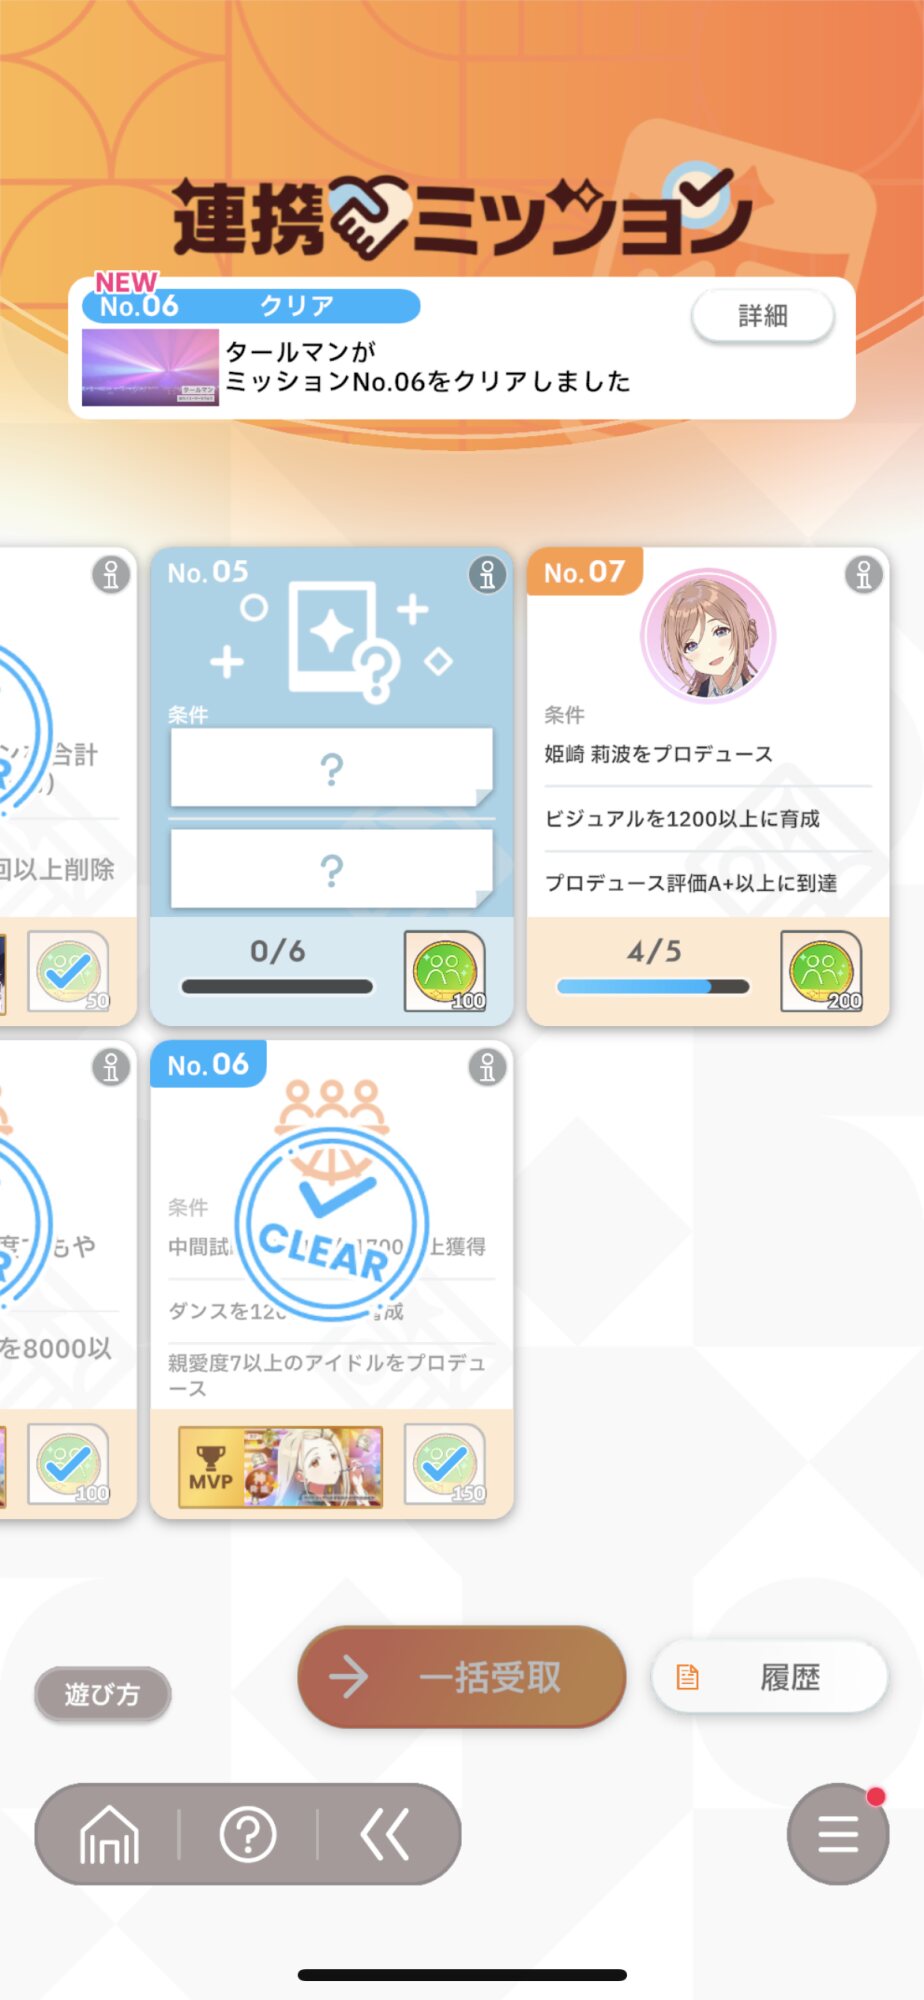Tap the checked 100 reward on left card

point(68,1464)
